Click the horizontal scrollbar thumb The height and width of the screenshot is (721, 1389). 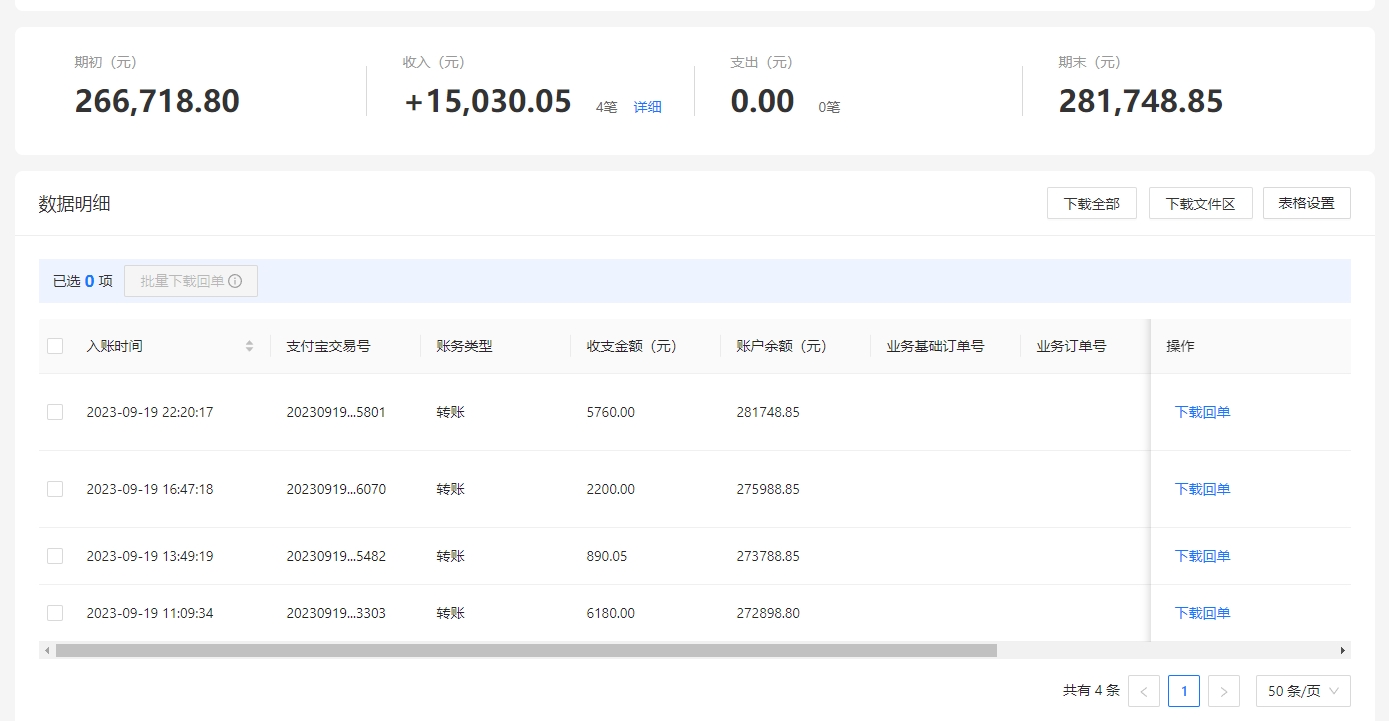click(x=526, y=650)
